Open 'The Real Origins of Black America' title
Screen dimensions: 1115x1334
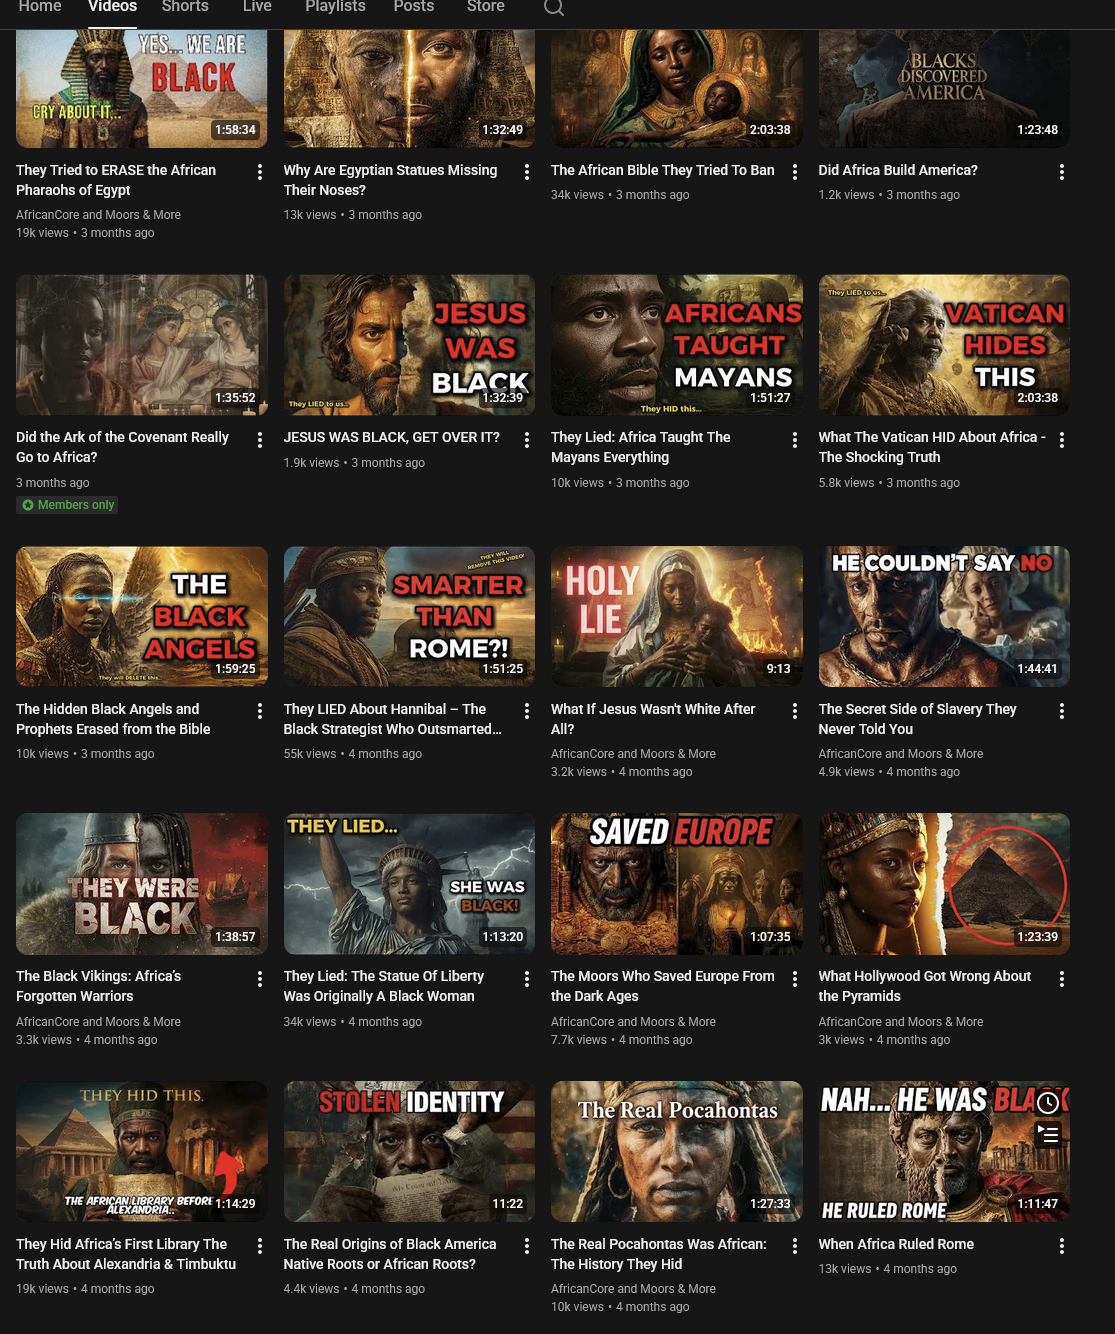pos(390,1254)
